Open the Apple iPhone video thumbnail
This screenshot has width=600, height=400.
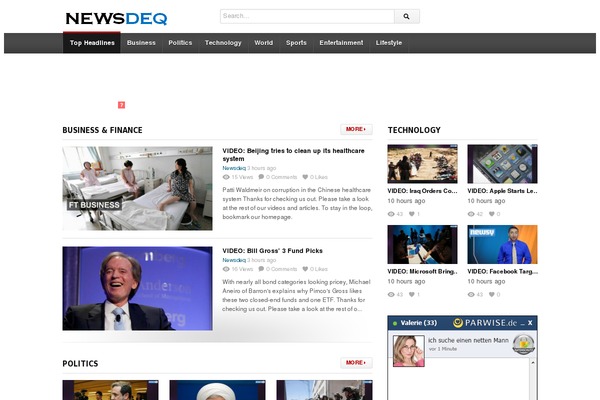pyautogui.click(x=502, y=164)
